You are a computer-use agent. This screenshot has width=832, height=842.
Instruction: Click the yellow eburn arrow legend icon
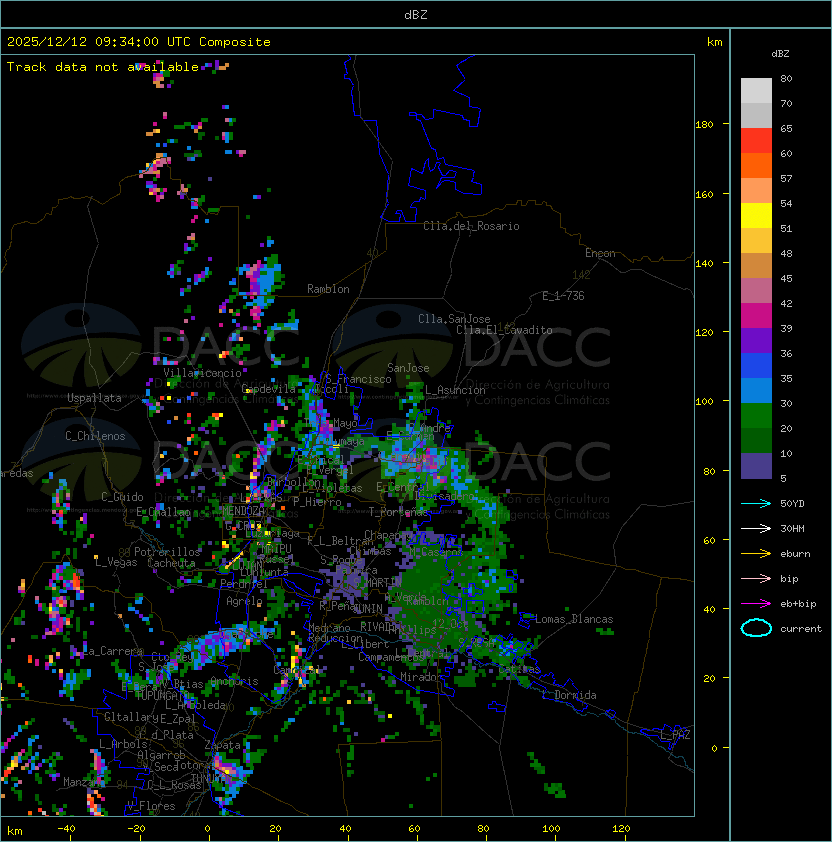756,554
